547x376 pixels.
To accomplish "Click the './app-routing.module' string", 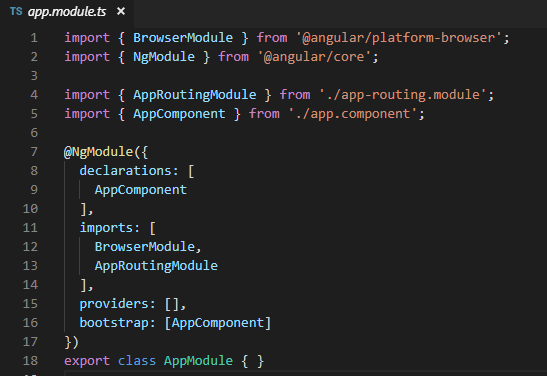I will tap(403, 95).
